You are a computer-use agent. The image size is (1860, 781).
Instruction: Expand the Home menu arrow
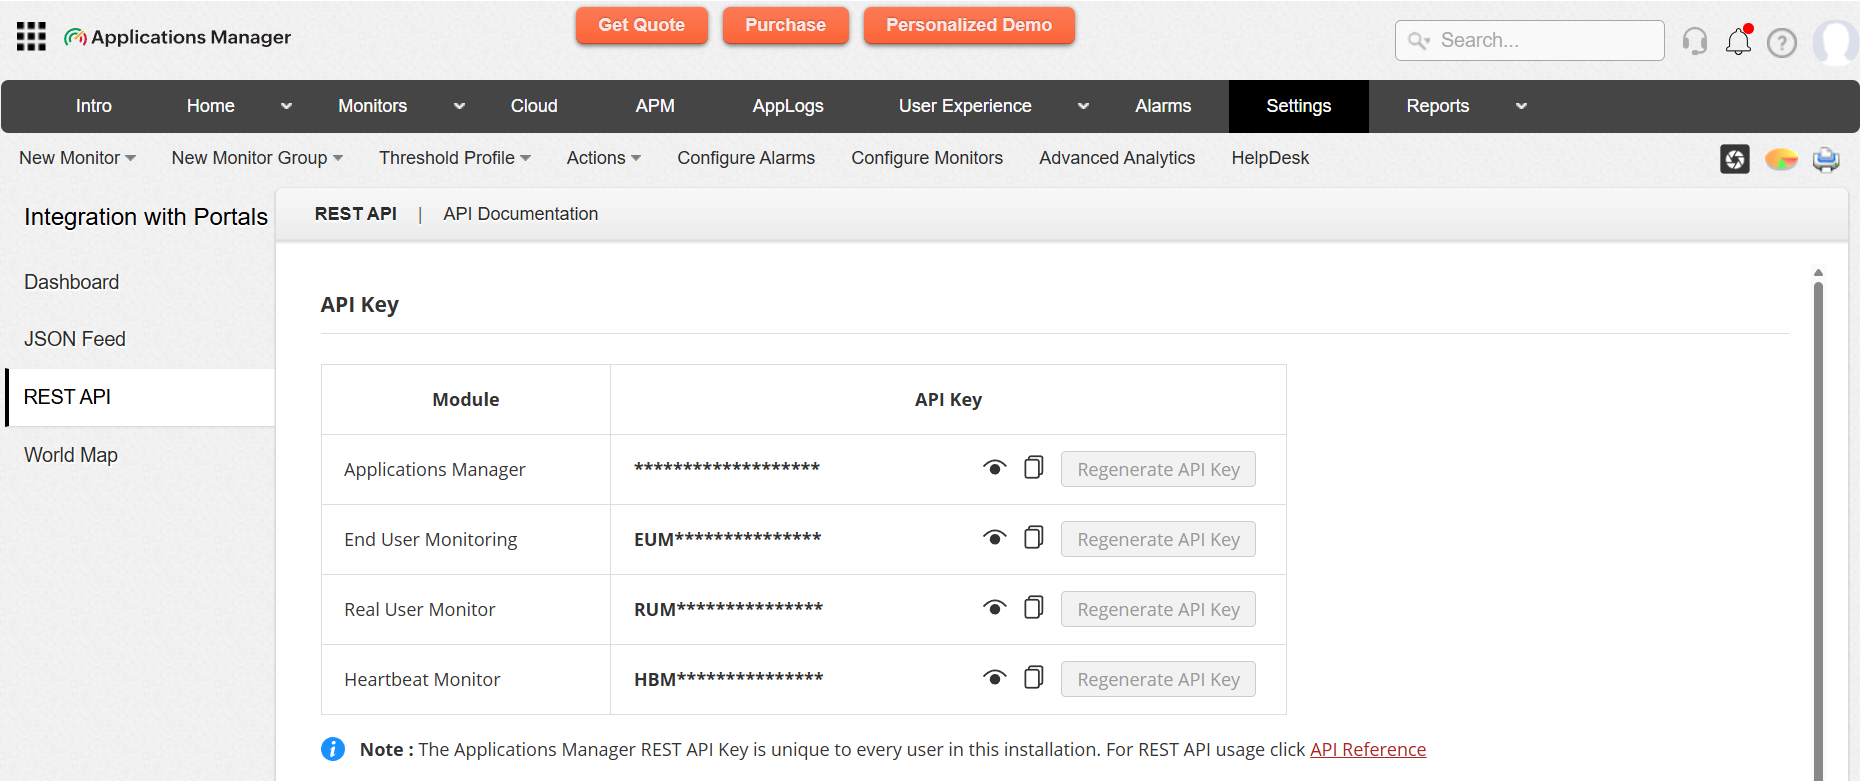287,106
